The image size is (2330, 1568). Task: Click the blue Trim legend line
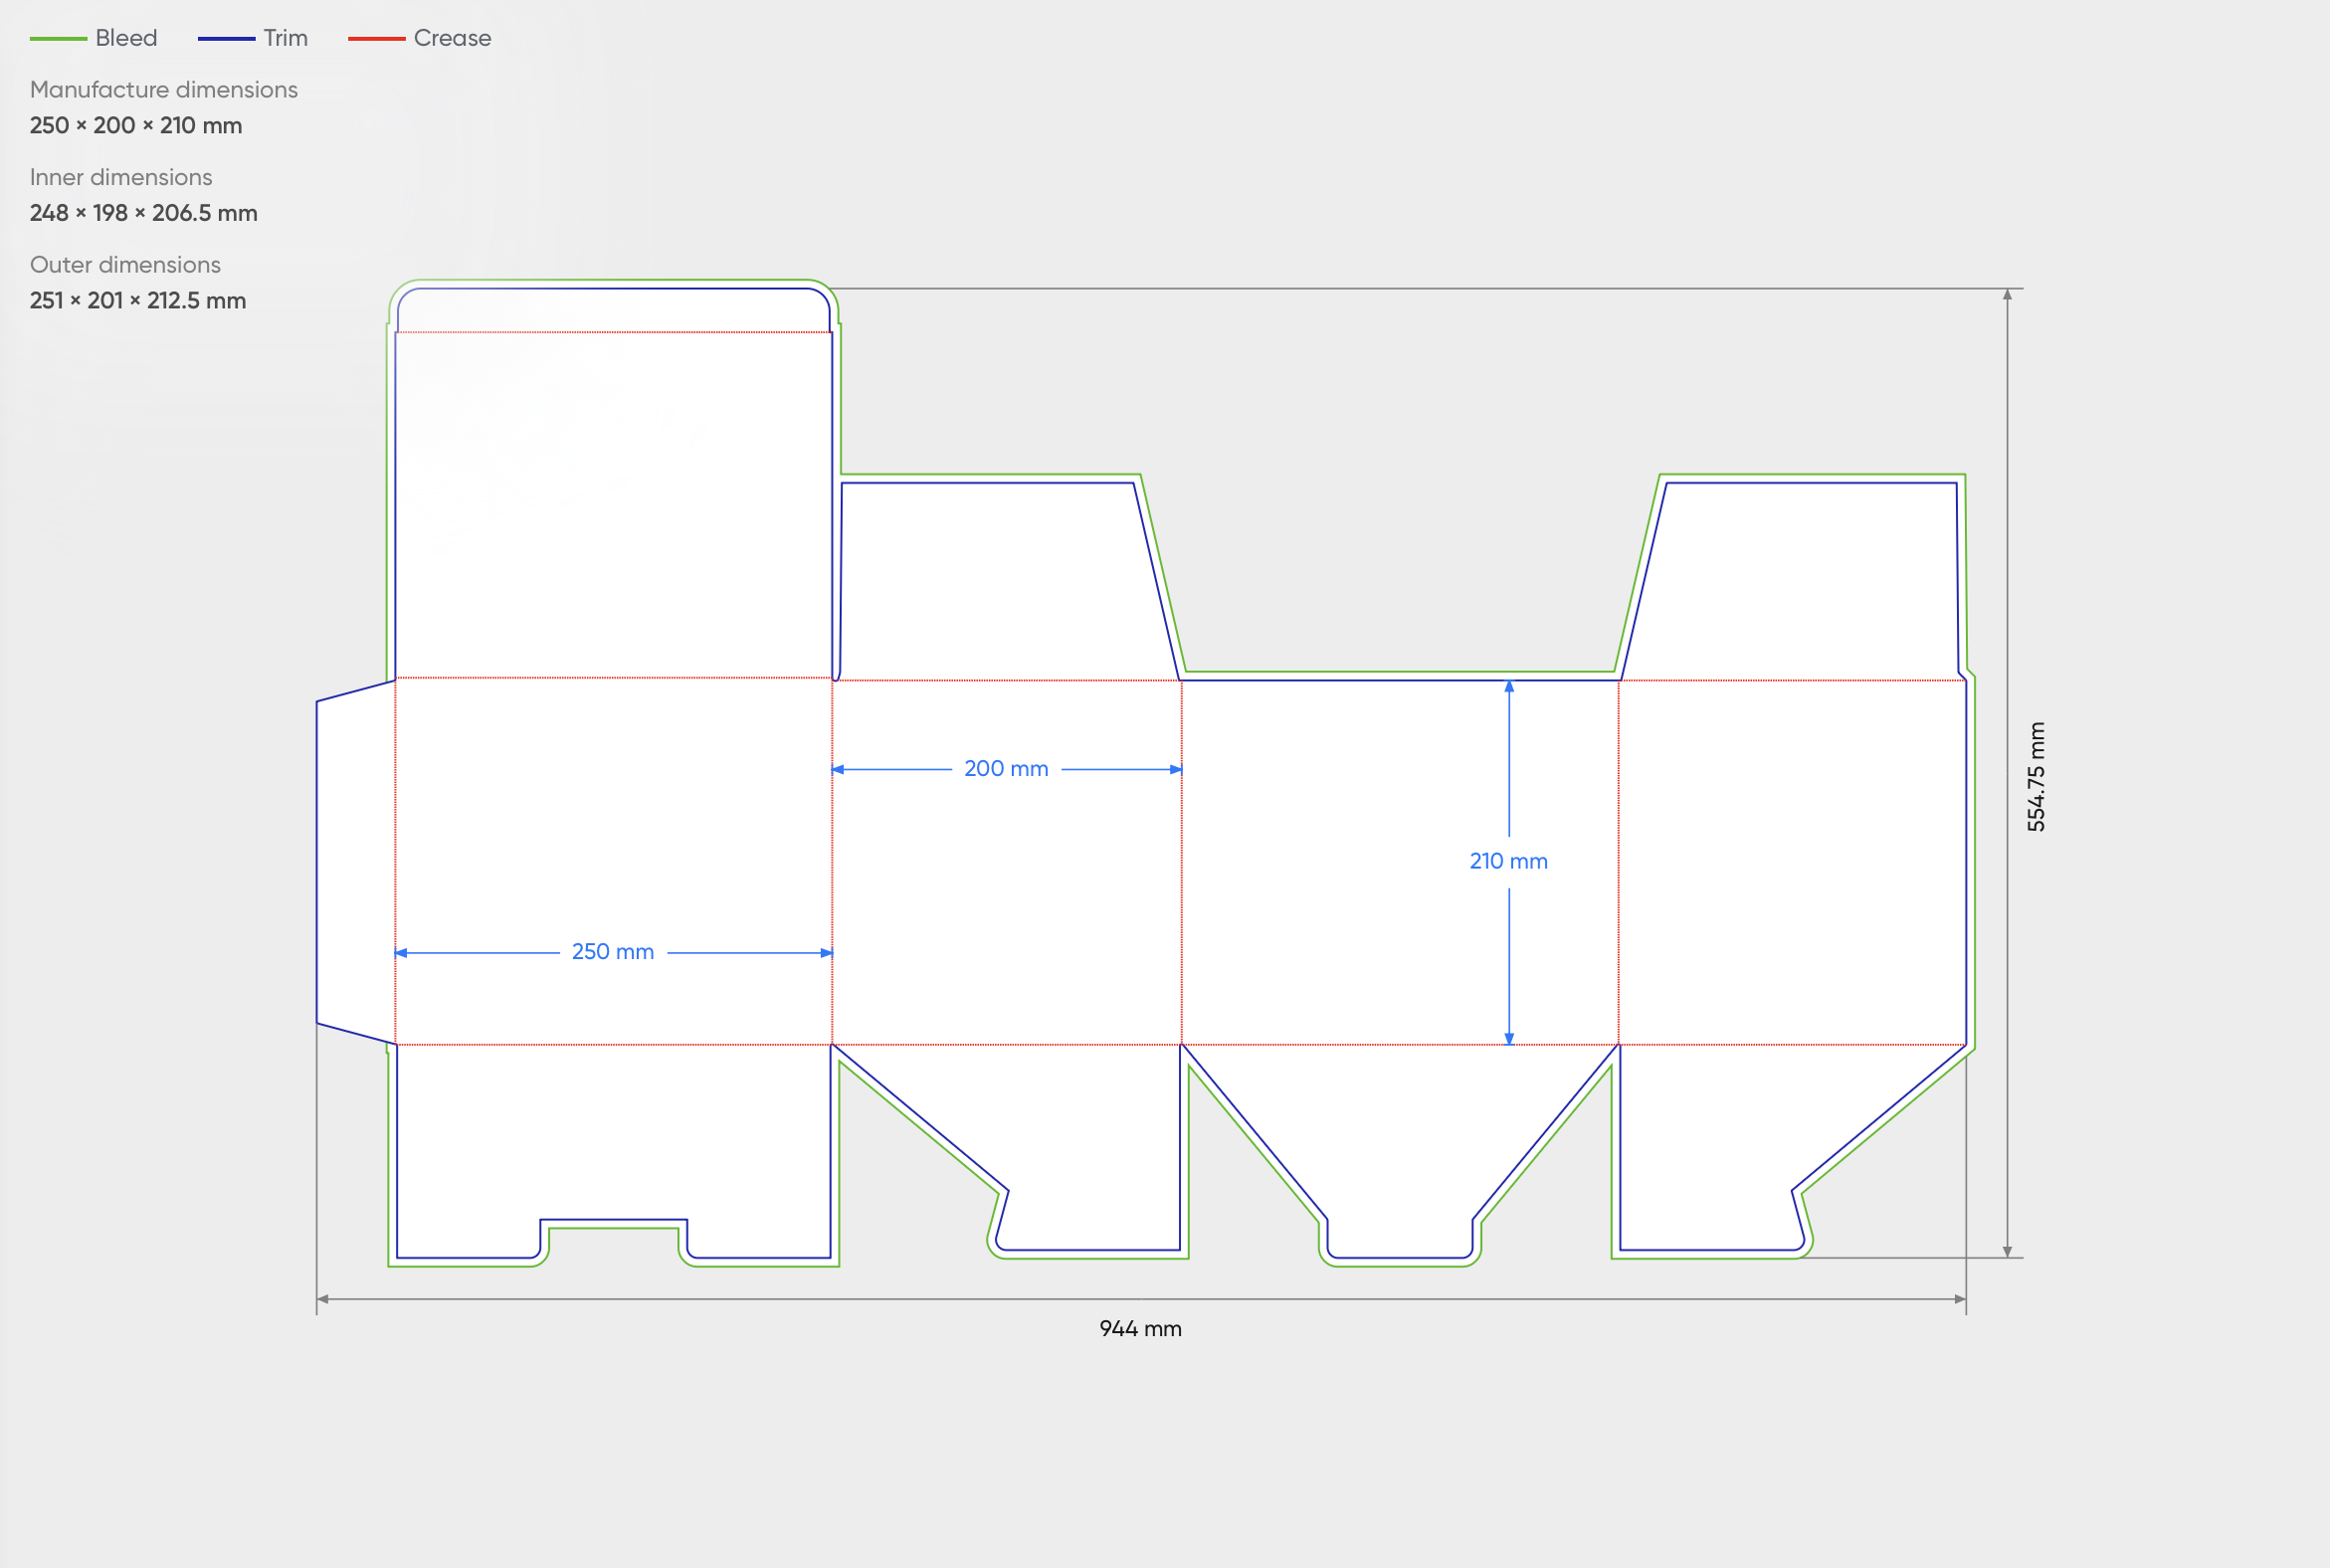pos(226,37)
